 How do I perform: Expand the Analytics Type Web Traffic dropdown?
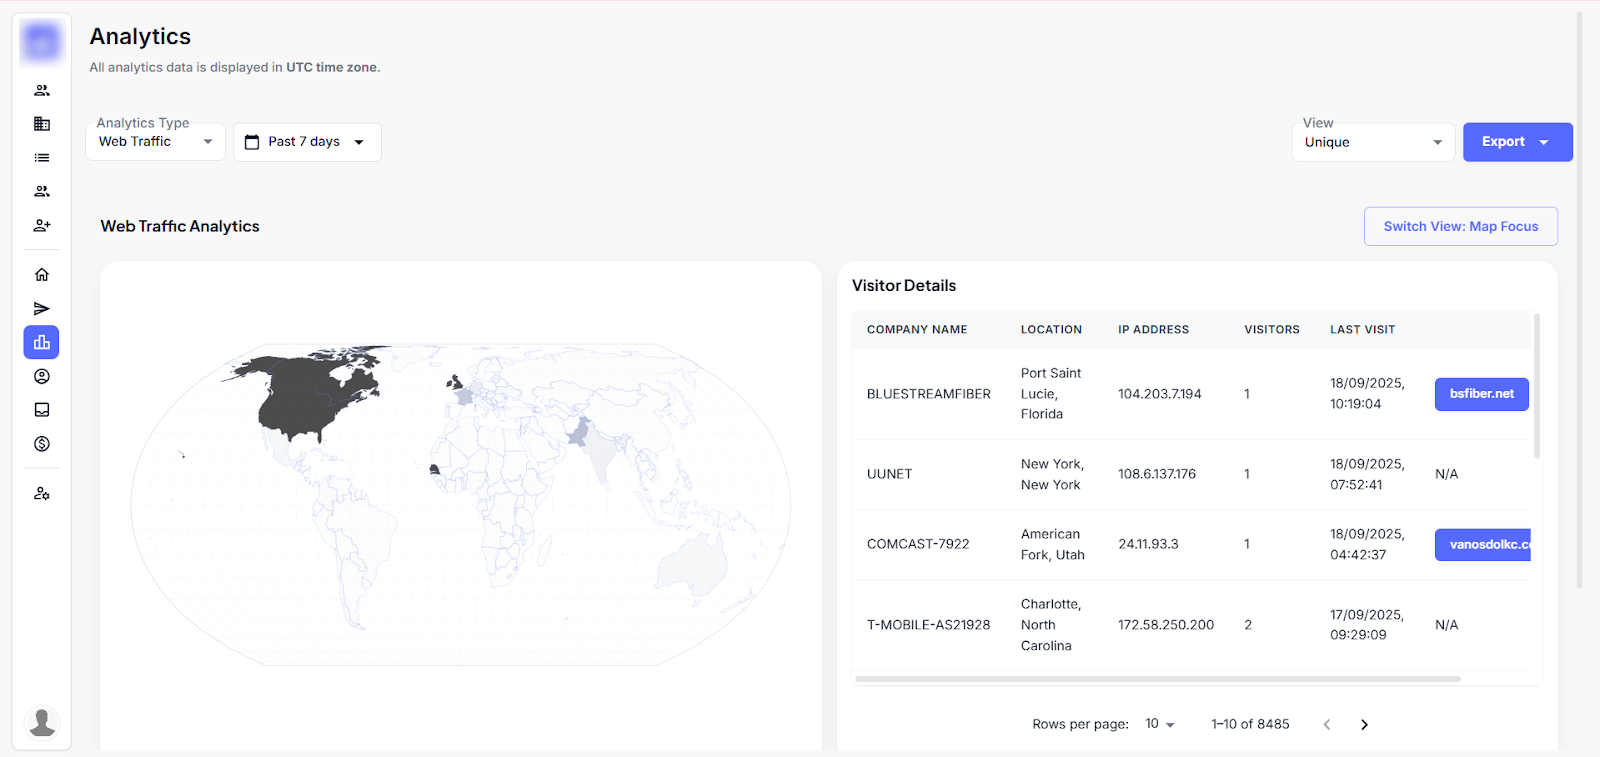point(155,142)
